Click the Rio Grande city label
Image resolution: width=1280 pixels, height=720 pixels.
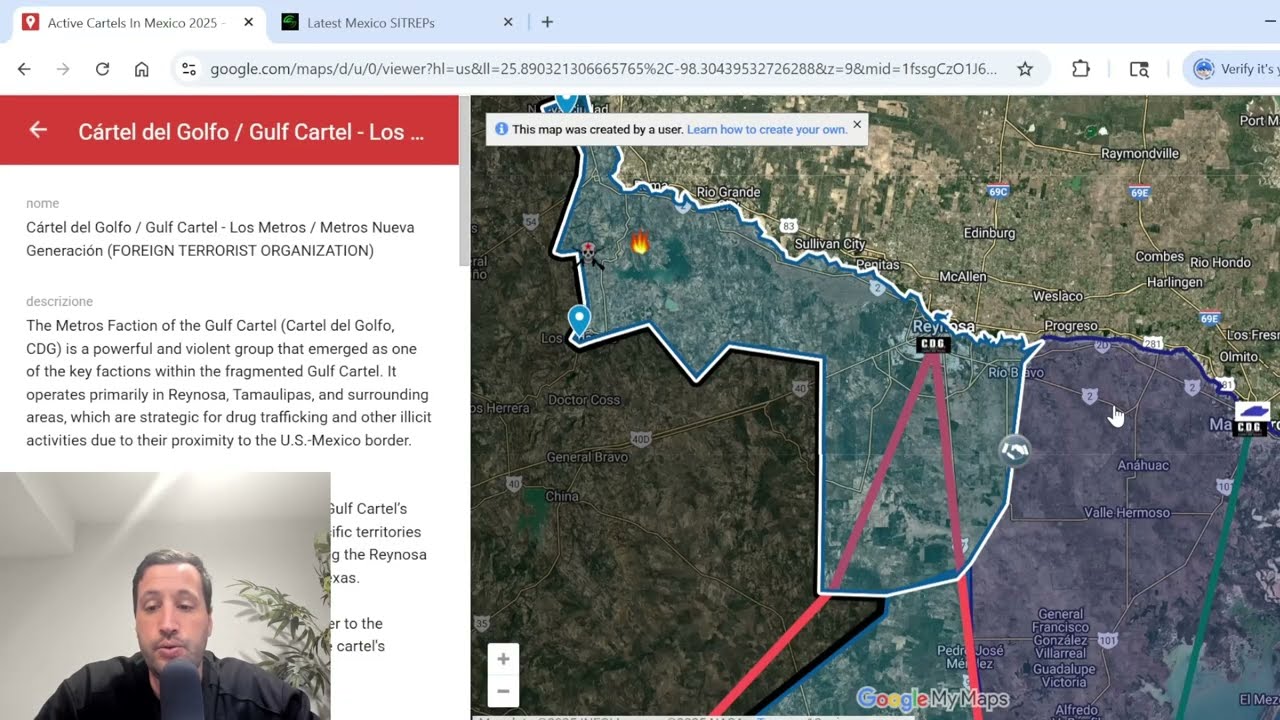tap(728, 192)
